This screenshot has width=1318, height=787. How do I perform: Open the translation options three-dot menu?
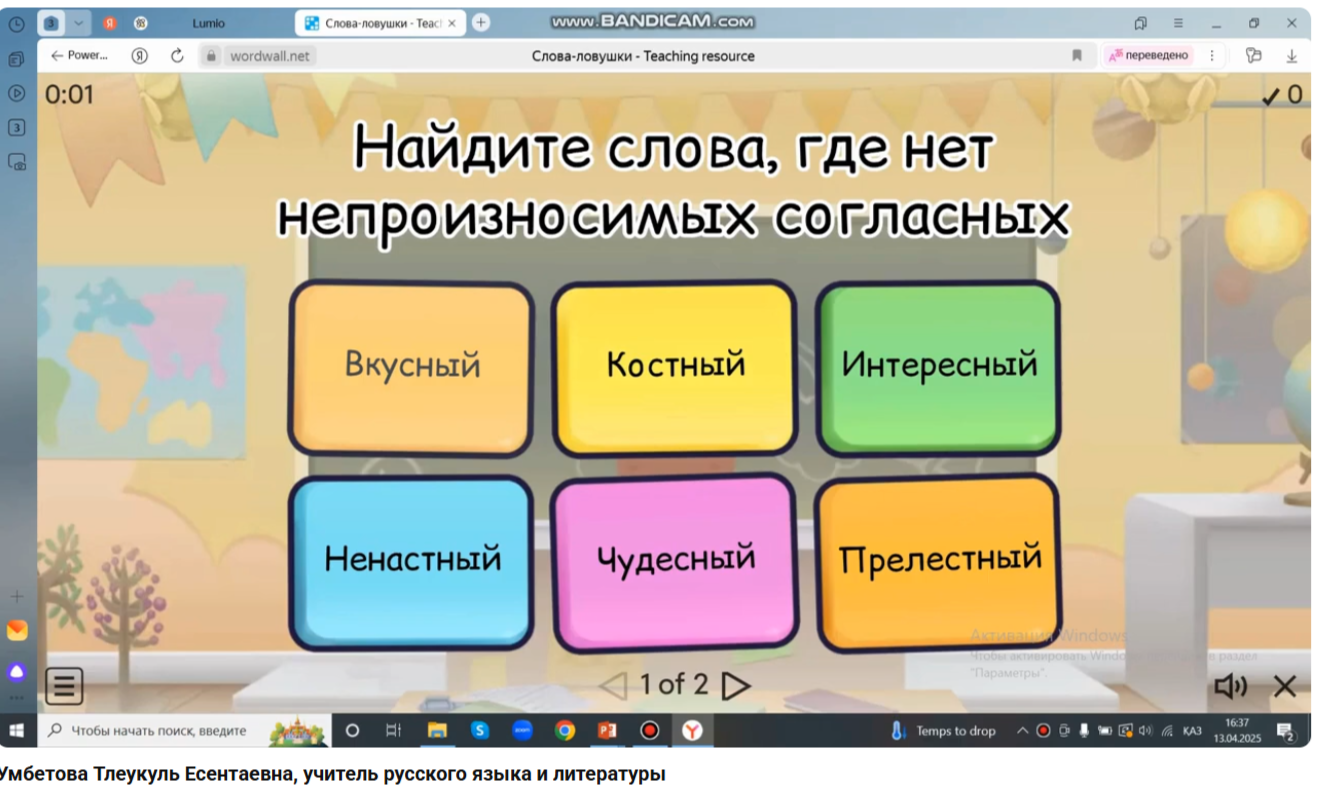pyautogui.click(x=1212, y=56)
